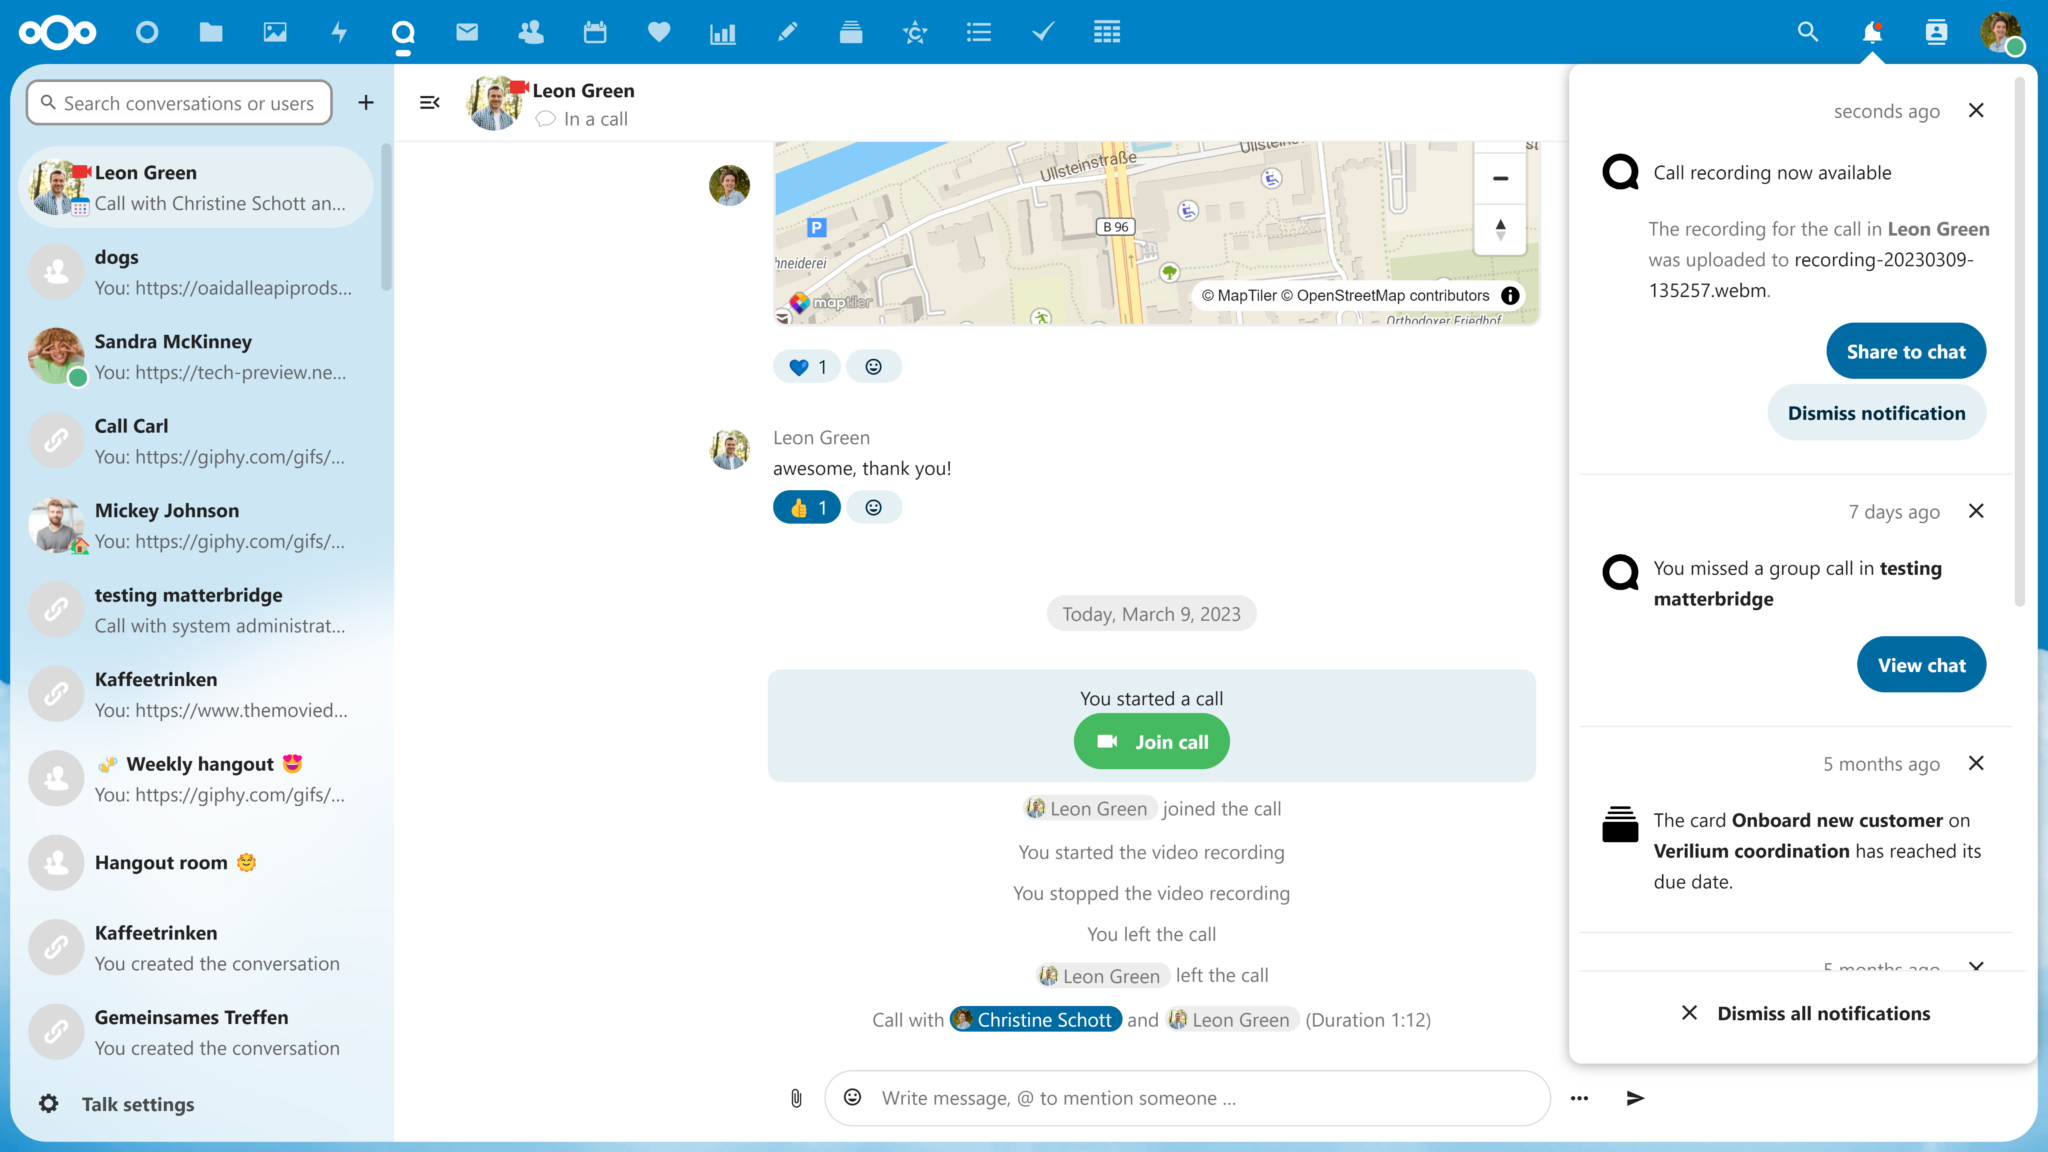Open the Files app
The image size is (2048, 1152).
211,31
